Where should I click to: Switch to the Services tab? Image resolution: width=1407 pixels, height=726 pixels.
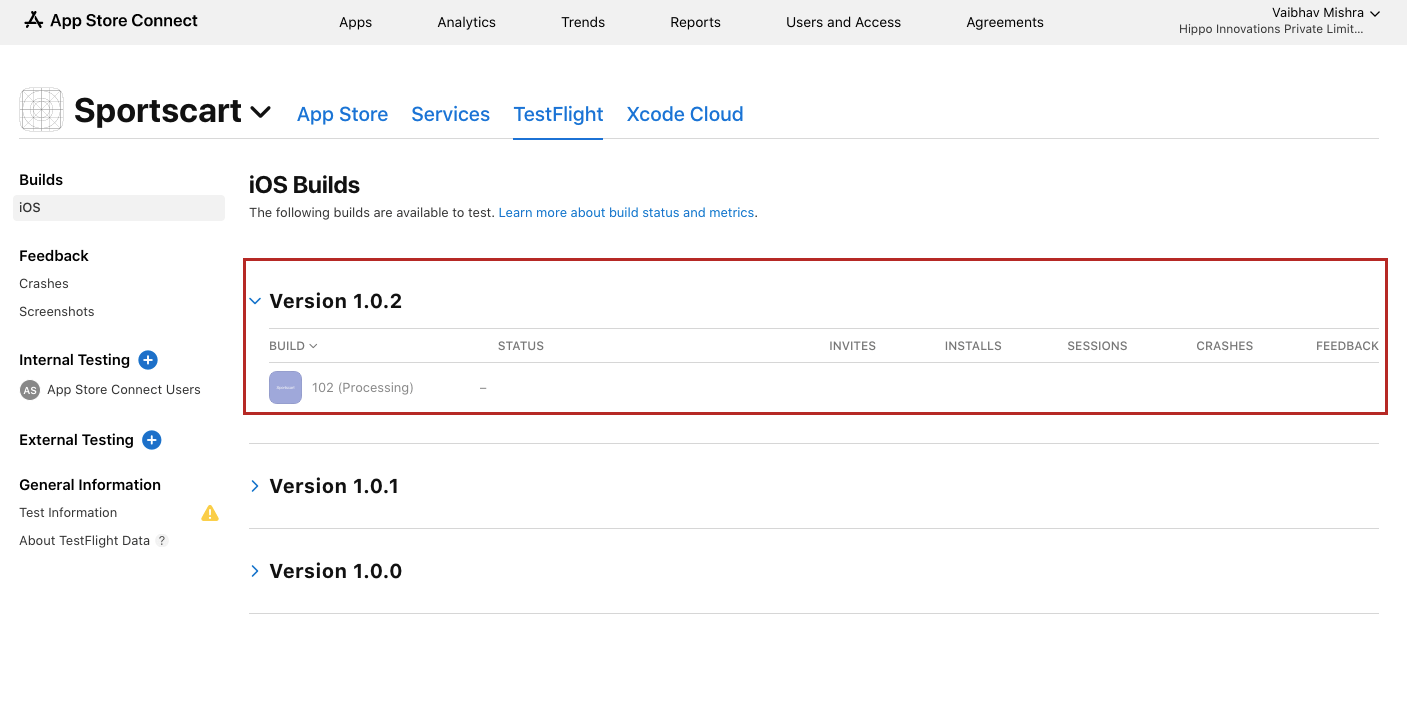451,114
